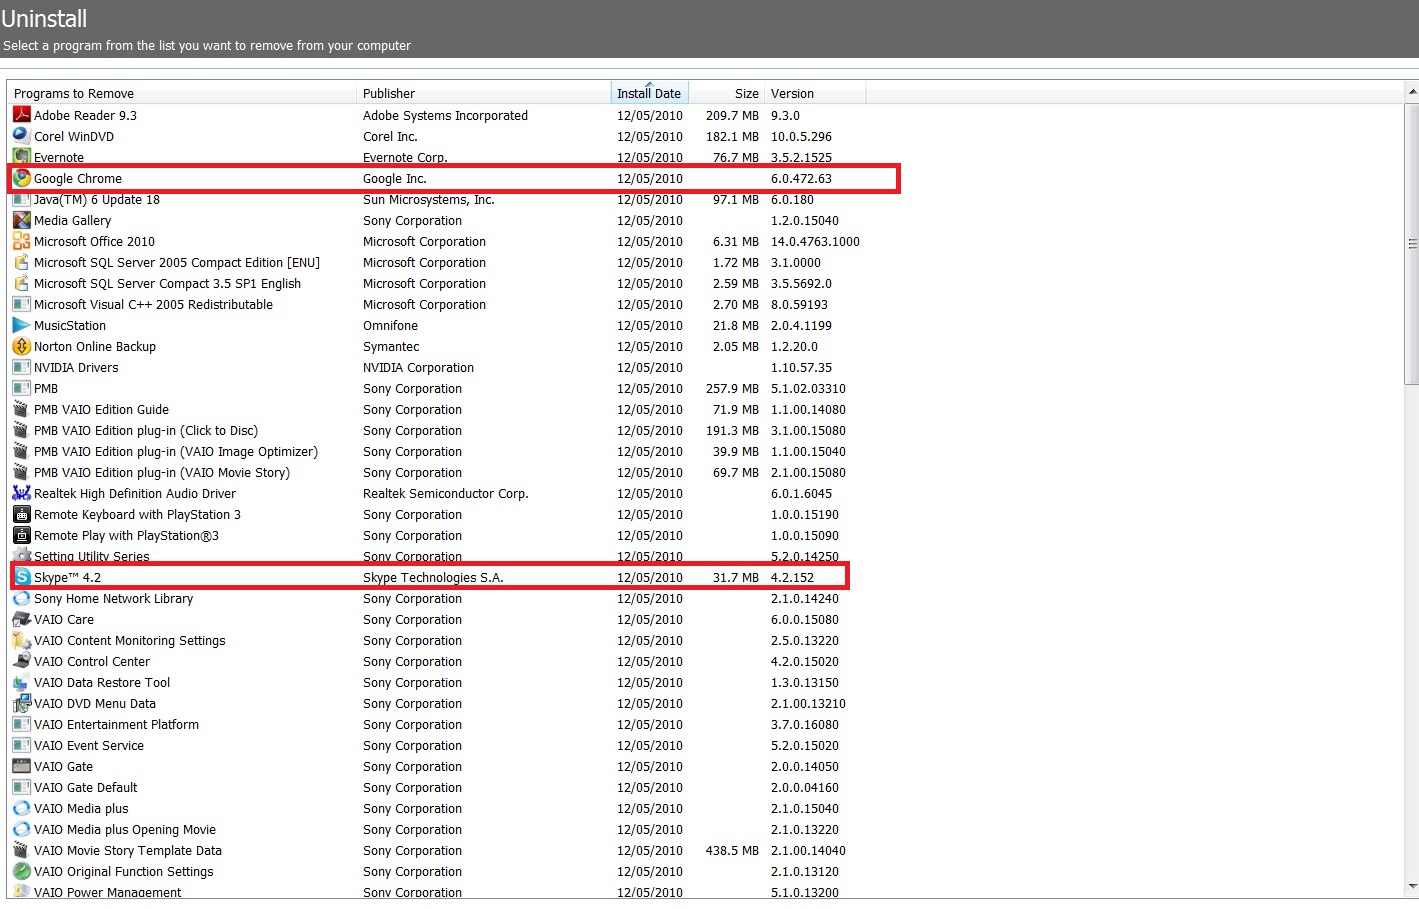Select the VAIO Gate Default entry
Viewport: 1419px width, 909px height.
436,787
